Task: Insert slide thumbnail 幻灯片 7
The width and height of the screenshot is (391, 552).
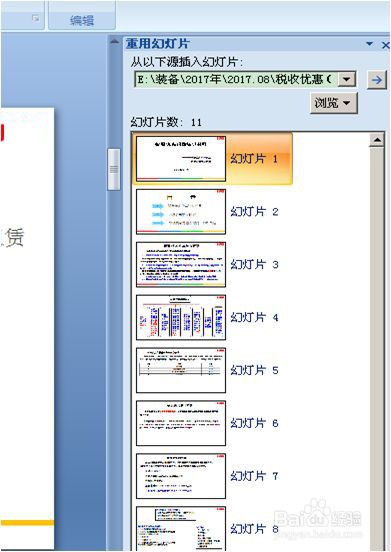Action: click(181, 476)
